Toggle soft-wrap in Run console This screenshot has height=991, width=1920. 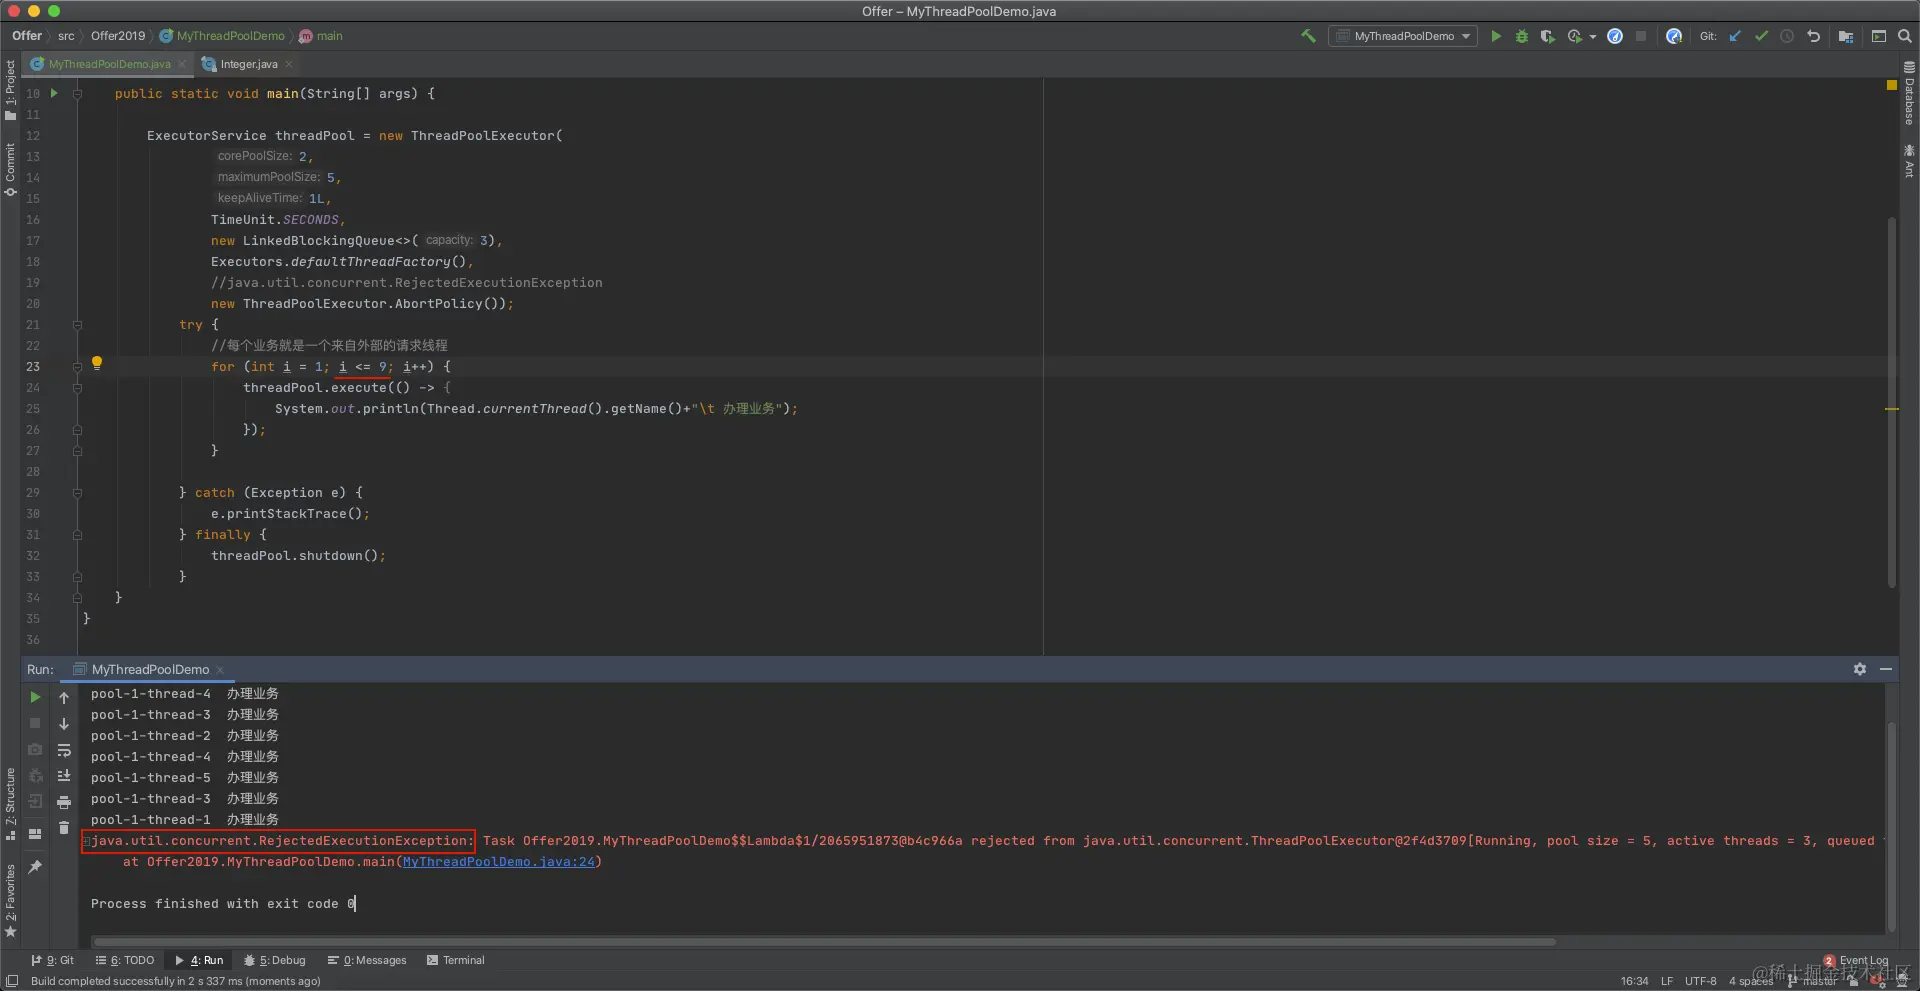coord(64,750)
